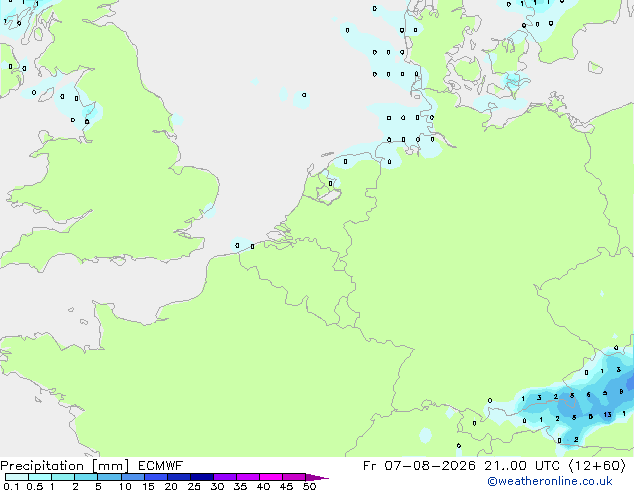Select the 0.5–1 mm legend color swatch
Viewport: 634px width, 490px height.
click(40, 477)
